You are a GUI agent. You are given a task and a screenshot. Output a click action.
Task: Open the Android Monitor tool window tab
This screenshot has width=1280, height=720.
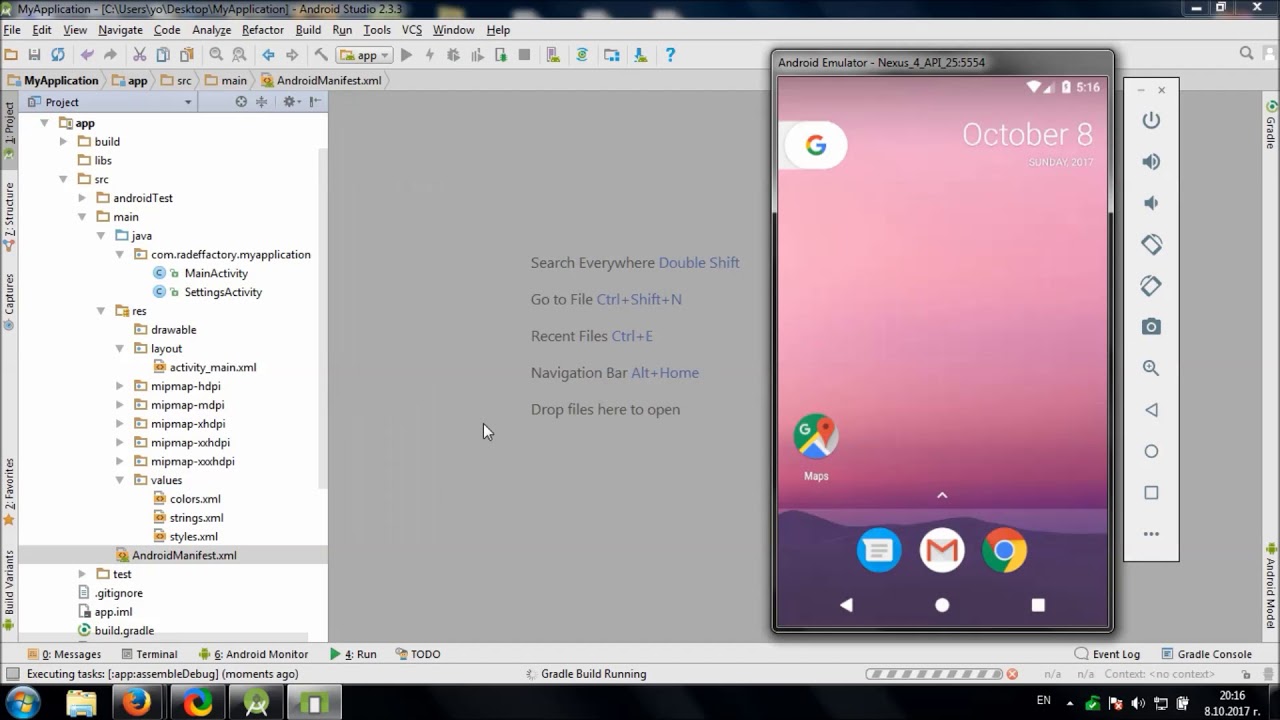click(253, 654)
